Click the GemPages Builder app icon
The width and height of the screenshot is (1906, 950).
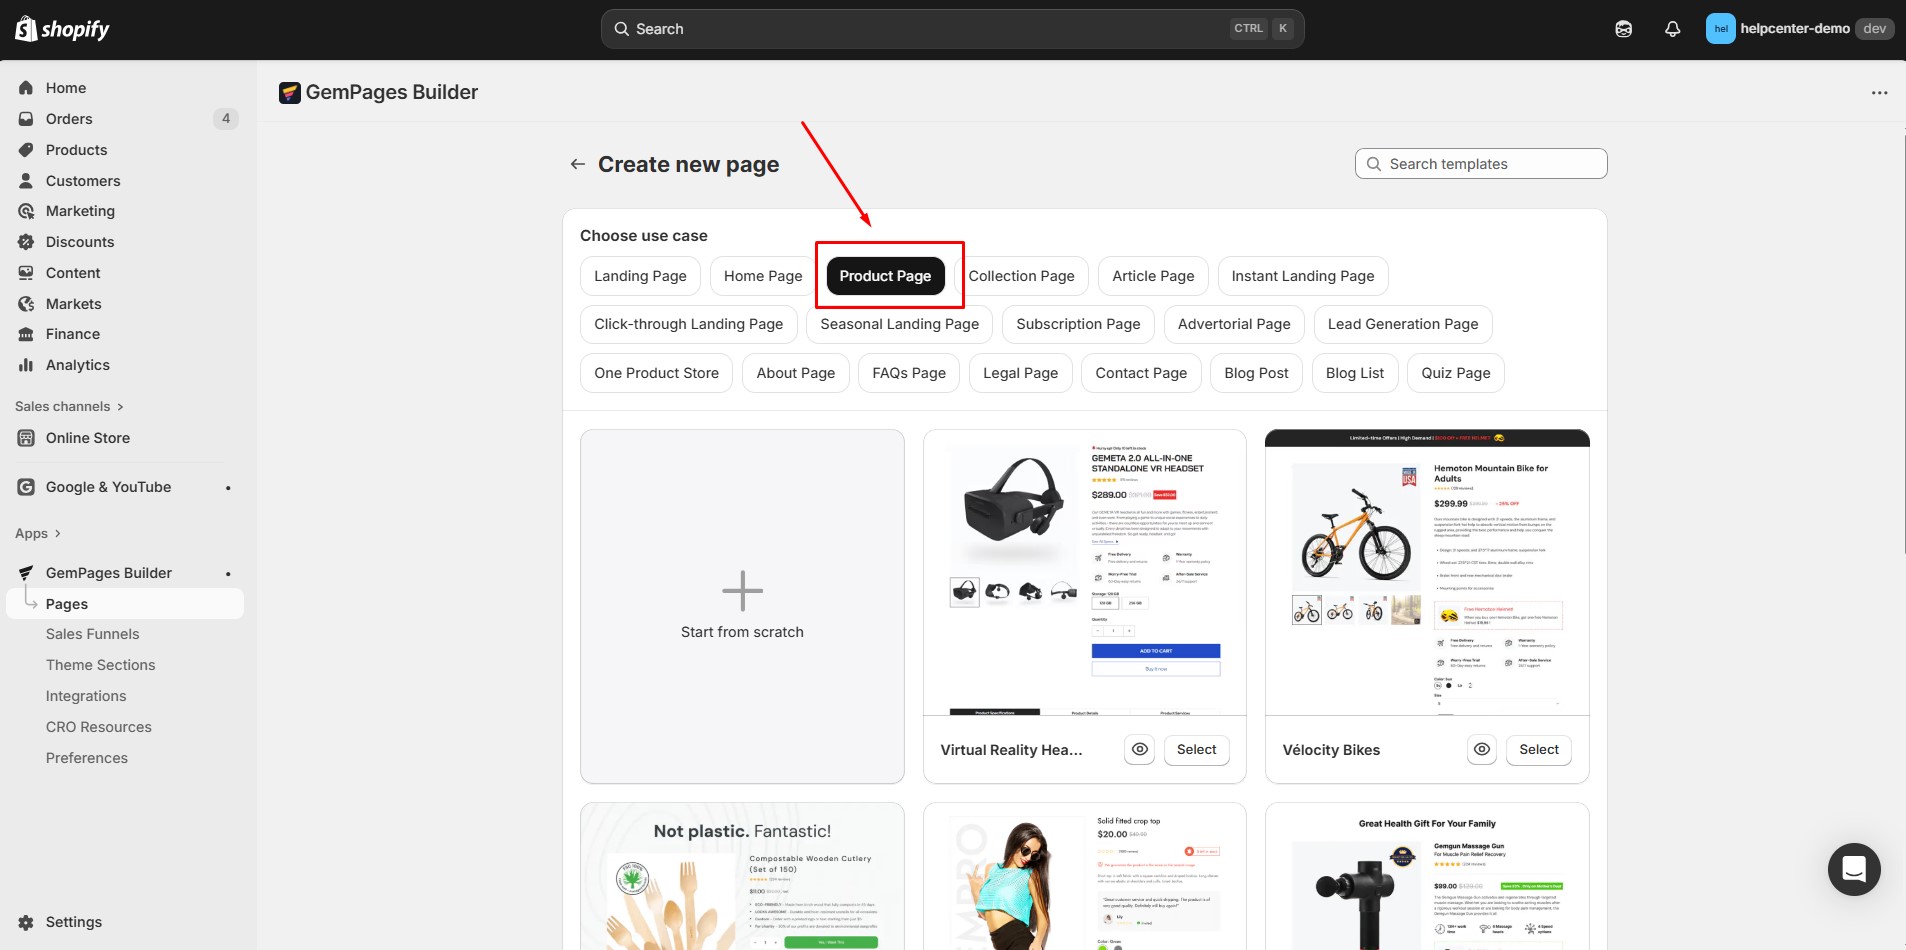coord(290,92)
